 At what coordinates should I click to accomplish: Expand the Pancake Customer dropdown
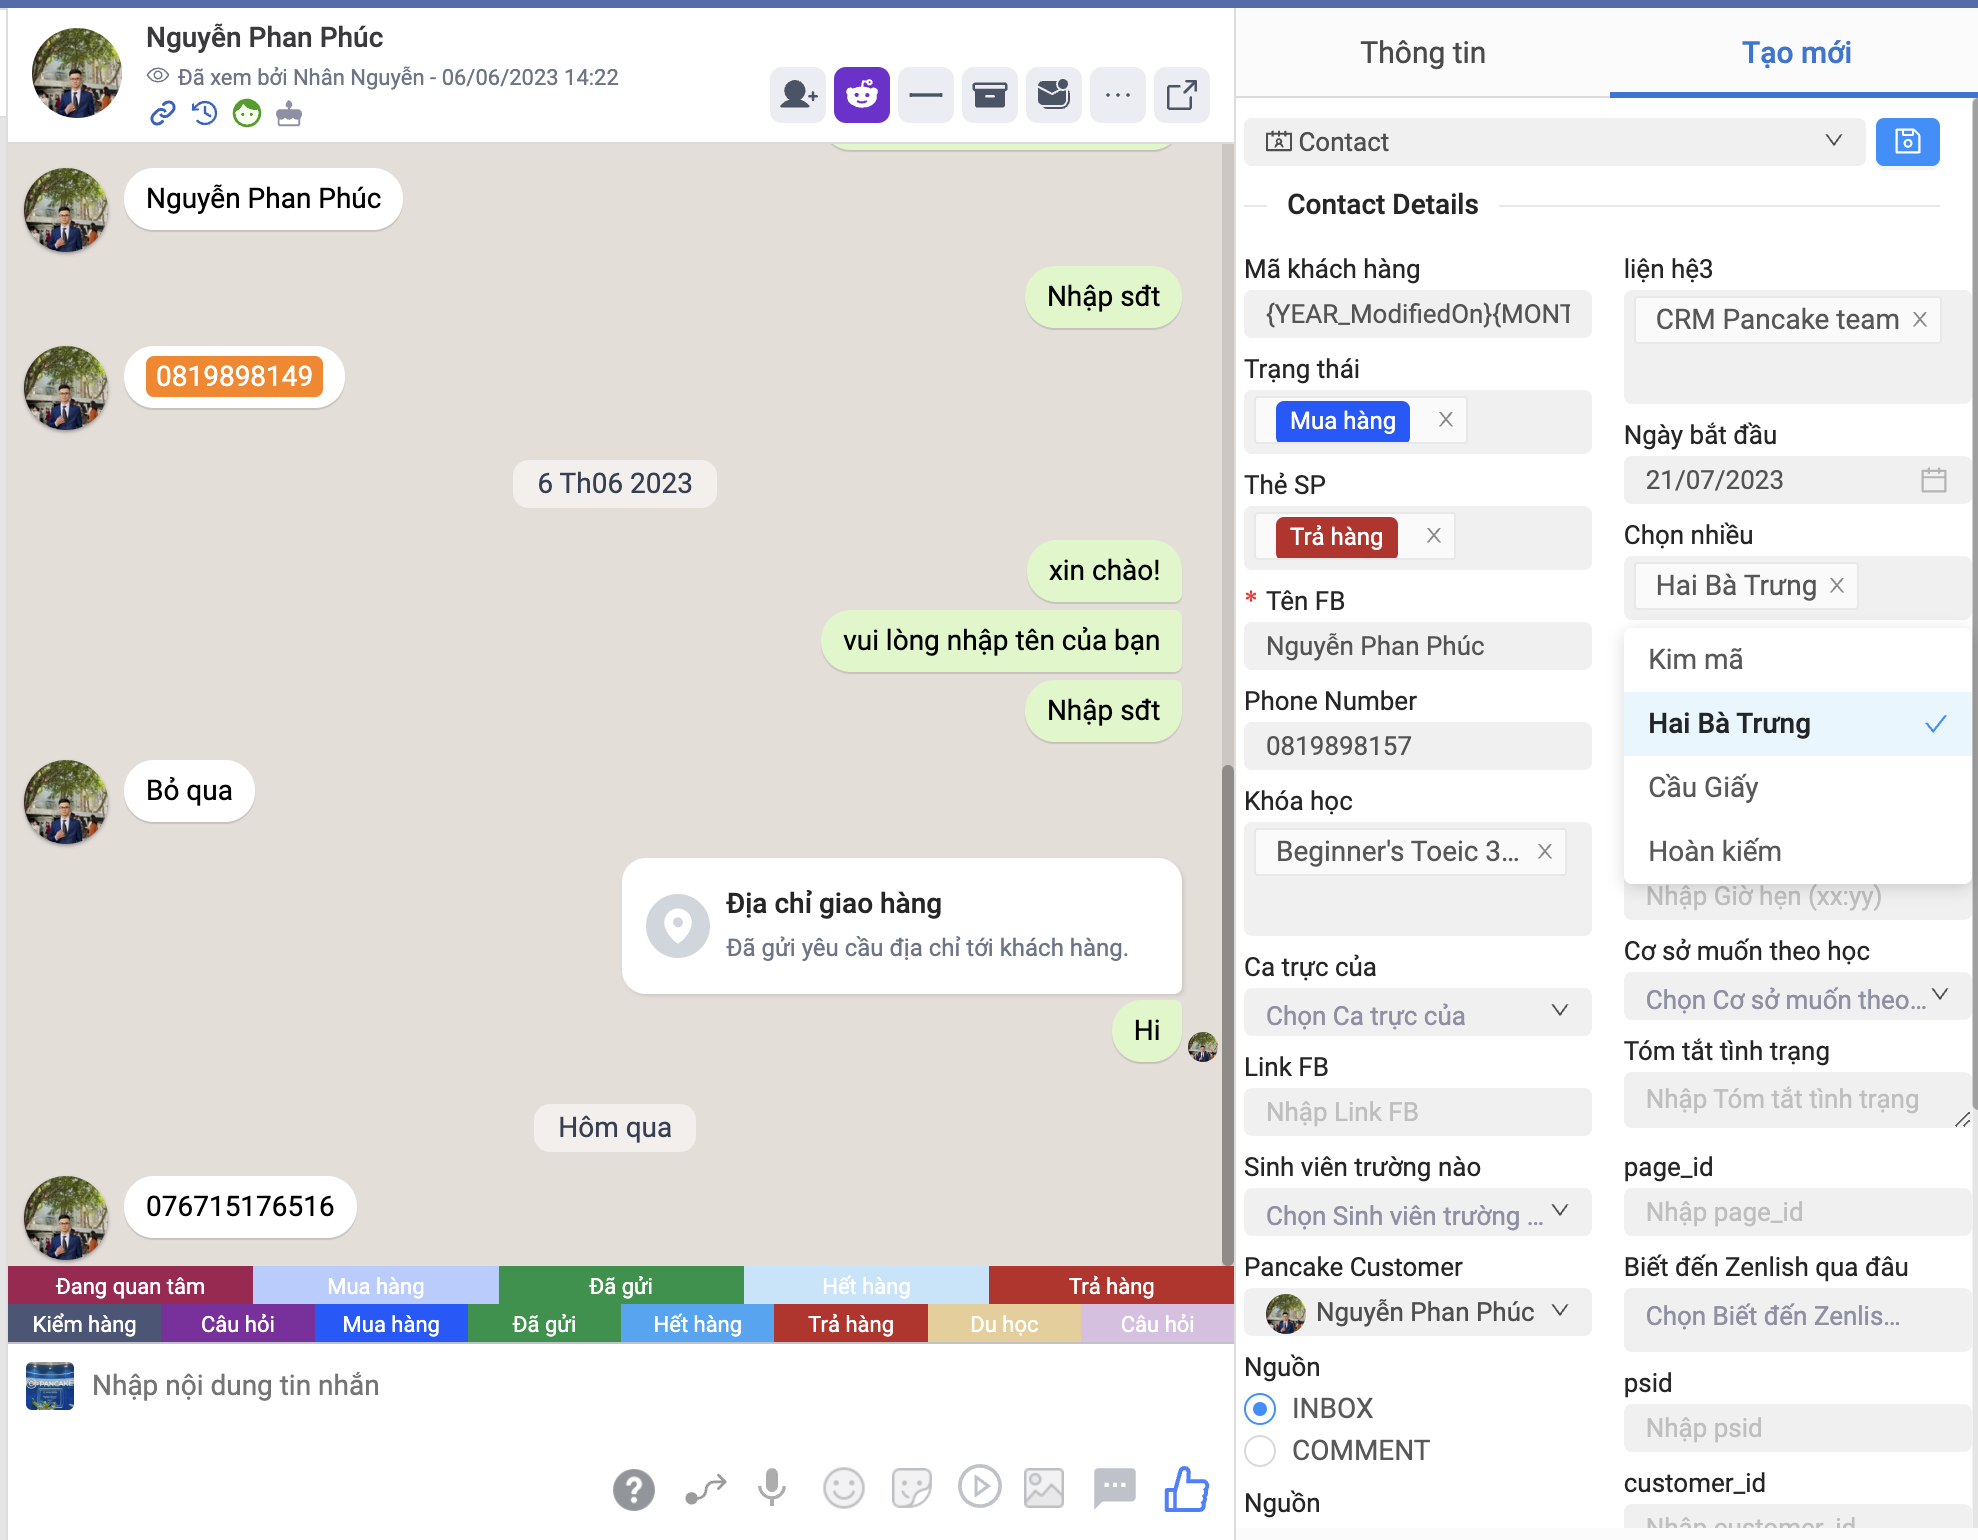pyautogui.click(x=1416, y=1312)
